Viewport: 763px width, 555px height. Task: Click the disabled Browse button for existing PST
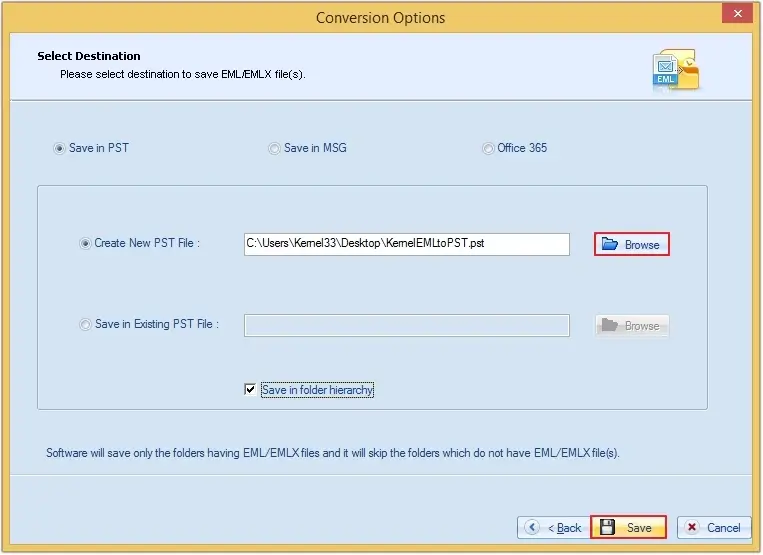click(x=632, y=325)
